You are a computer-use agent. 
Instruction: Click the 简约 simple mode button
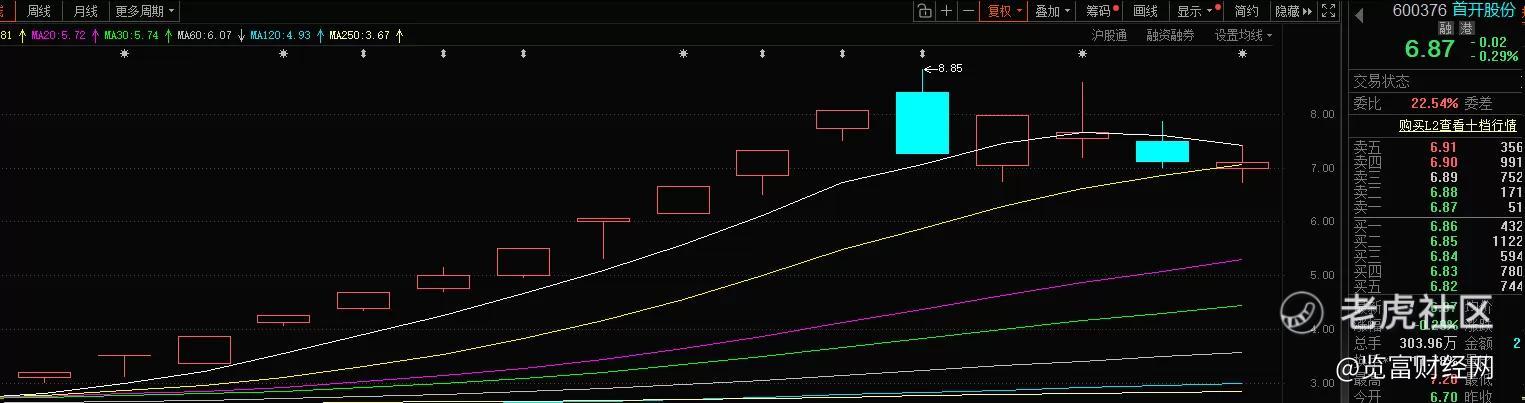point(1246,11)
